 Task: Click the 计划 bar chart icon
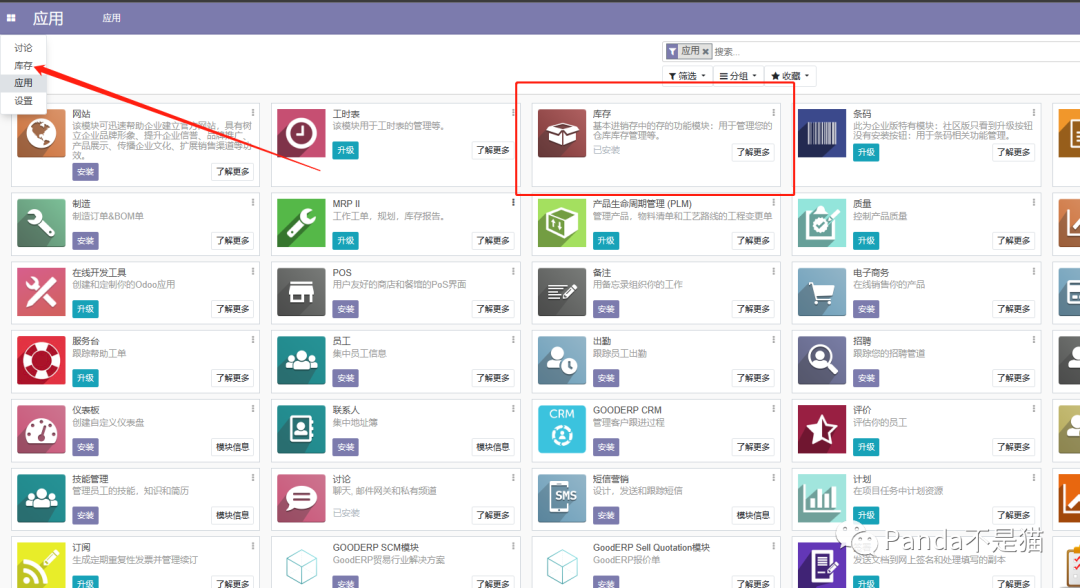click(822, 498)
